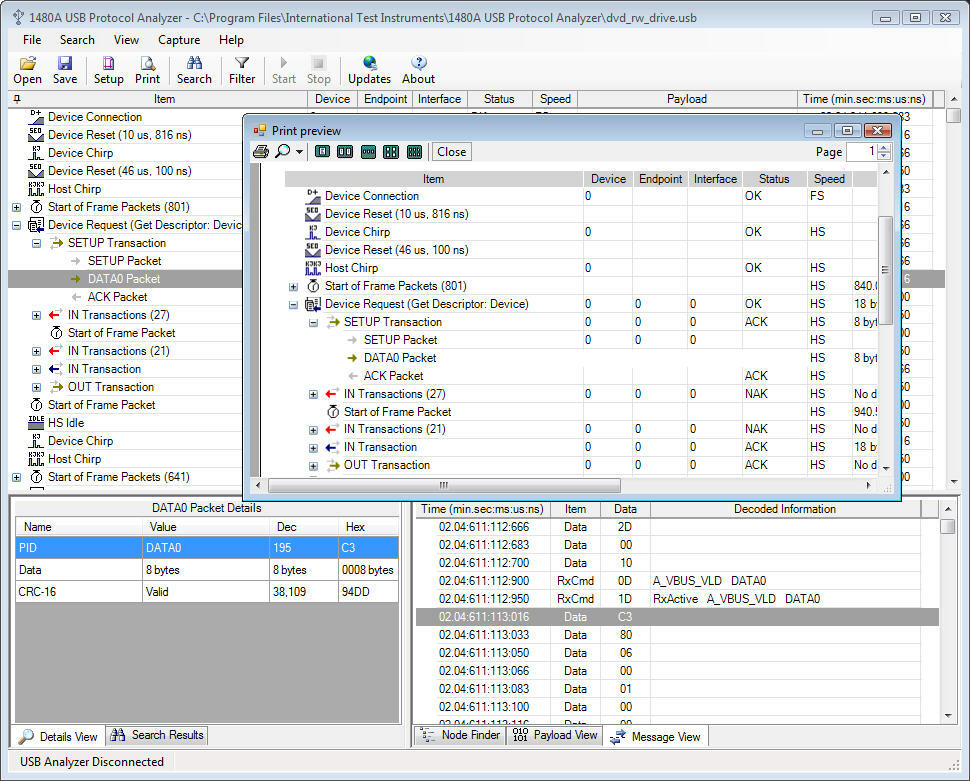Open the Filter funnel tool

click(x=242, y=70)
